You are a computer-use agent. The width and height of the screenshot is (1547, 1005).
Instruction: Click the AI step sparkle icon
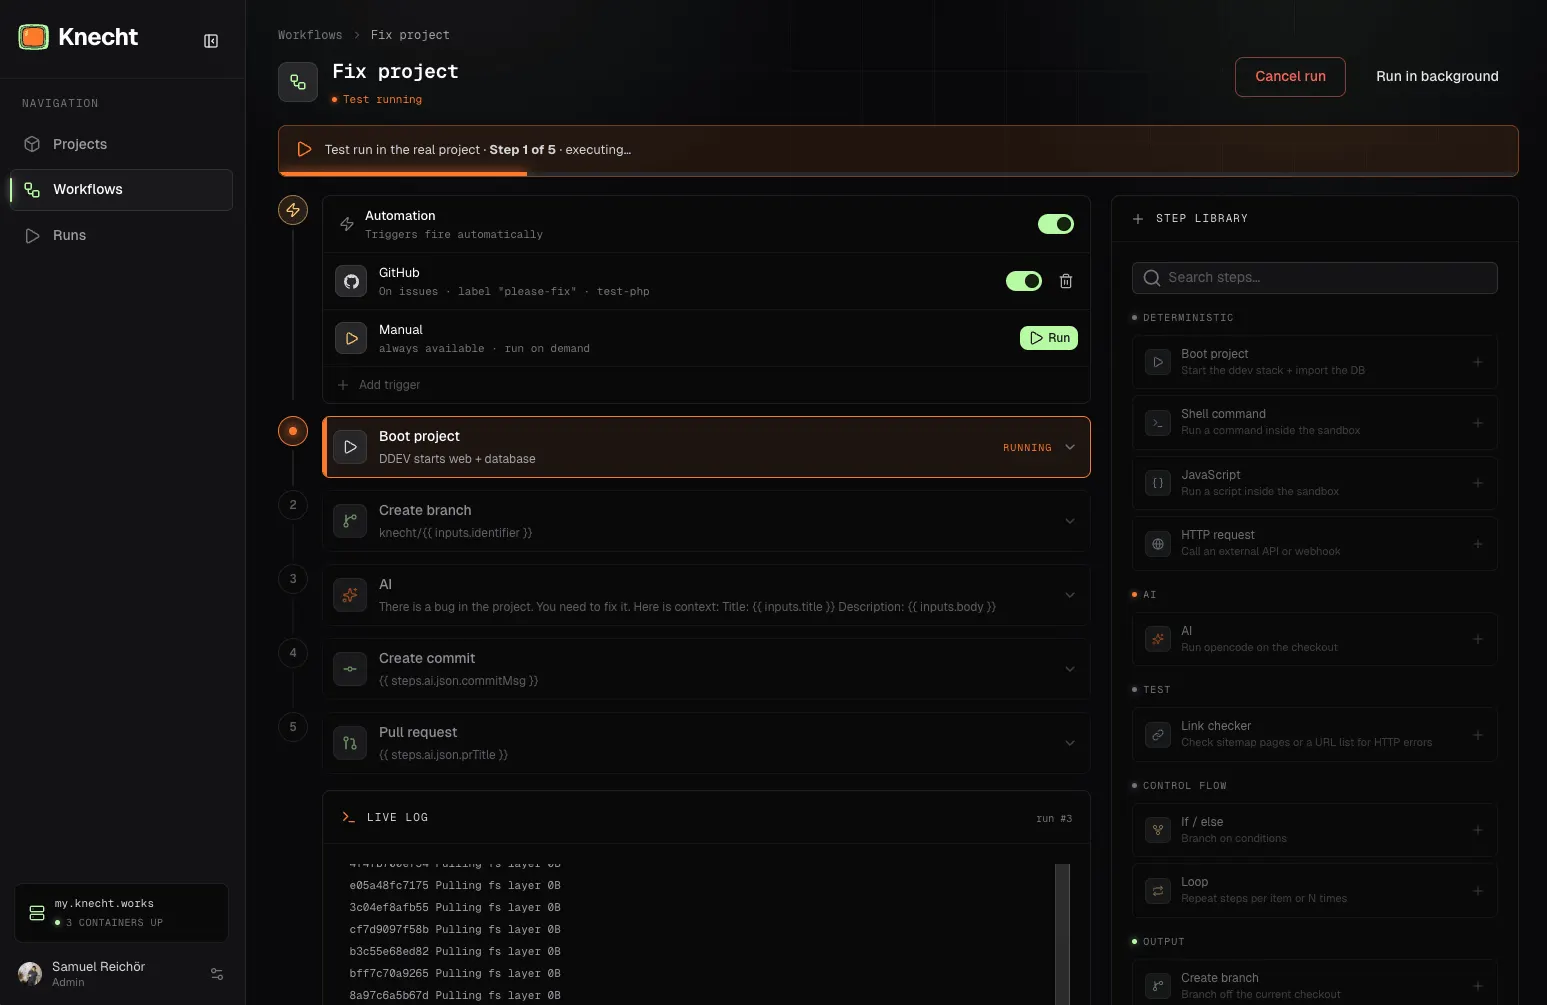click(x=350, y=595)
